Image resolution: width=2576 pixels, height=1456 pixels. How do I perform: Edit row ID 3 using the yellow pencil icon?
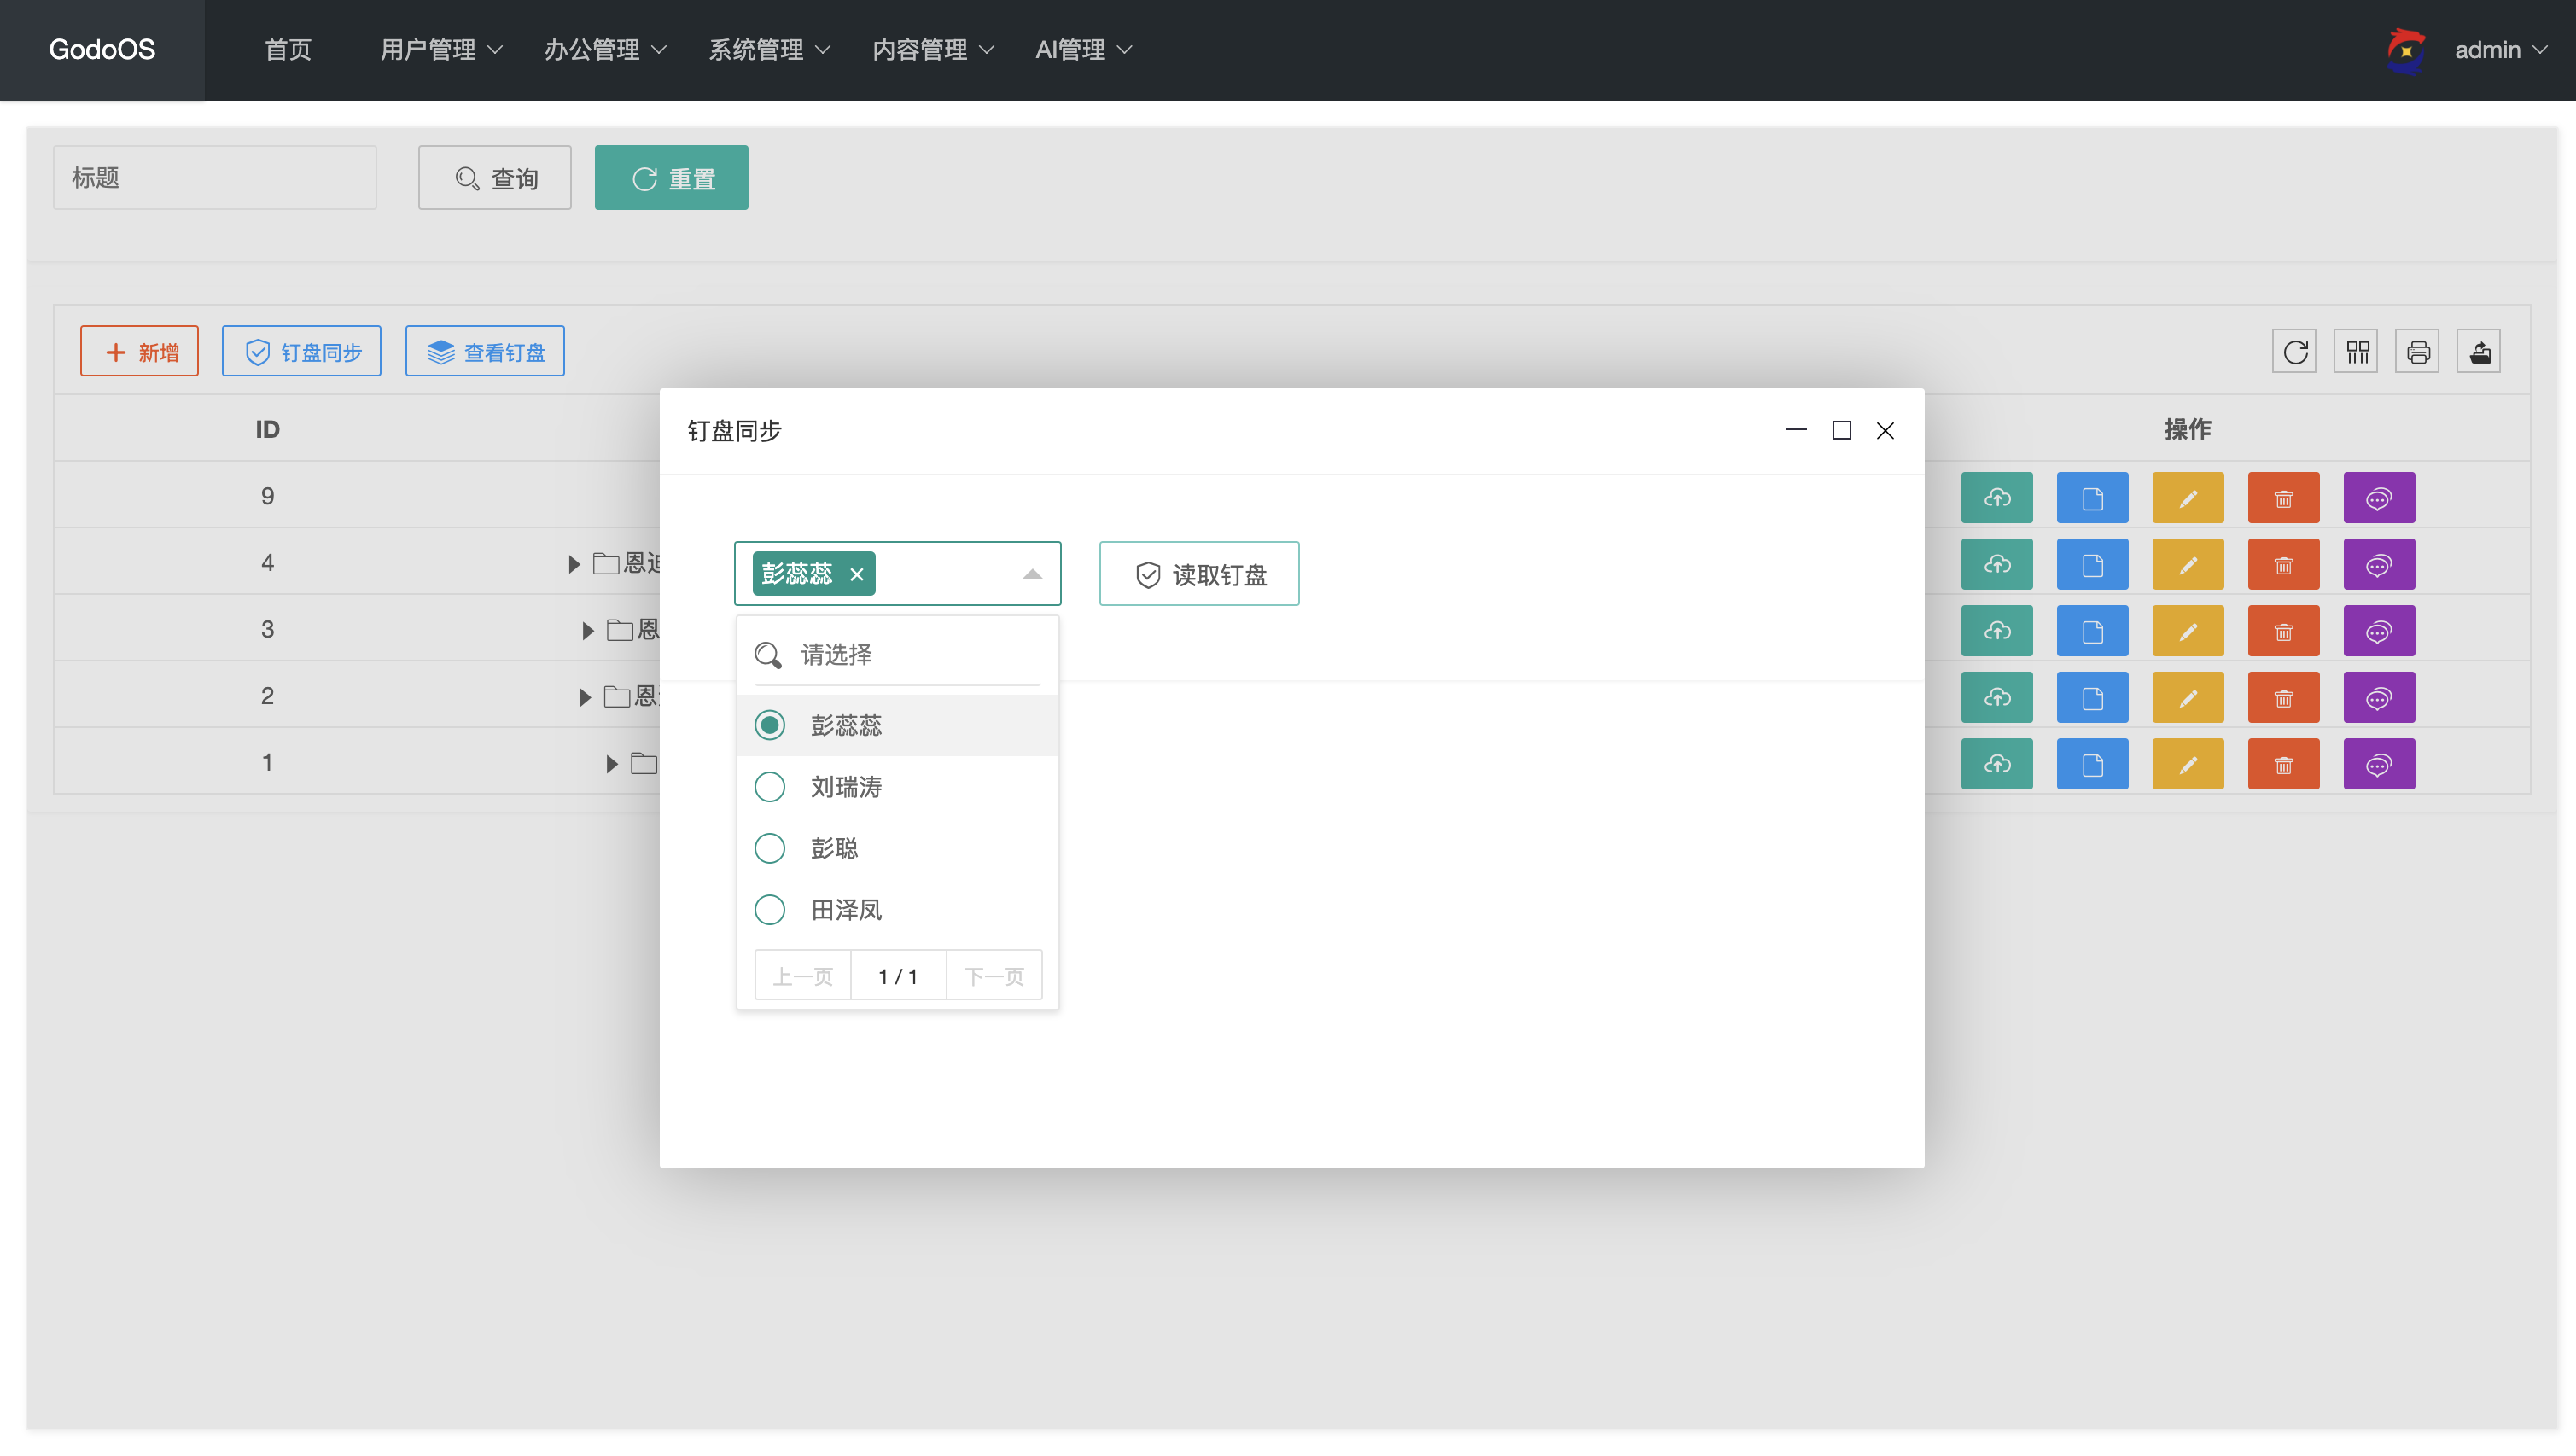[2188, 630]
